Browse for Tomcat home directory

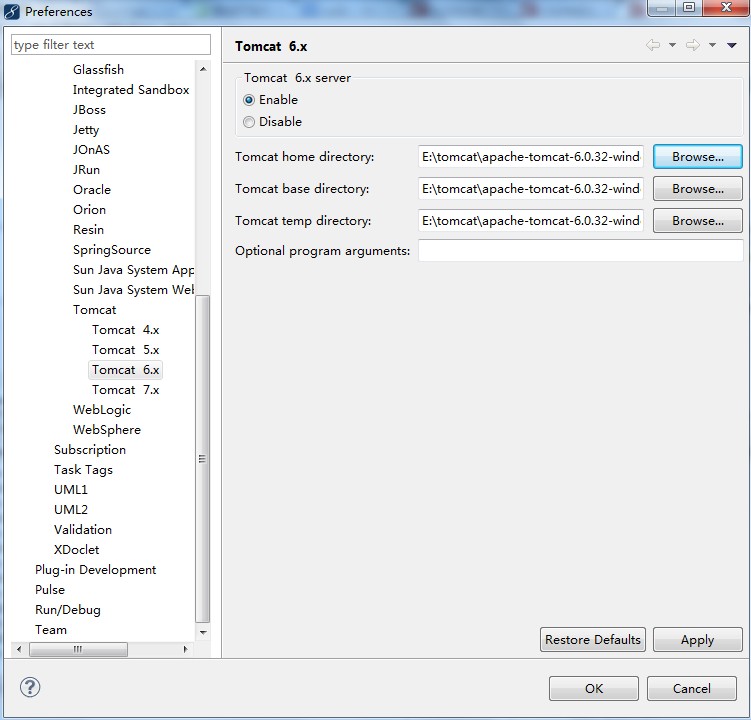[698, 157]
